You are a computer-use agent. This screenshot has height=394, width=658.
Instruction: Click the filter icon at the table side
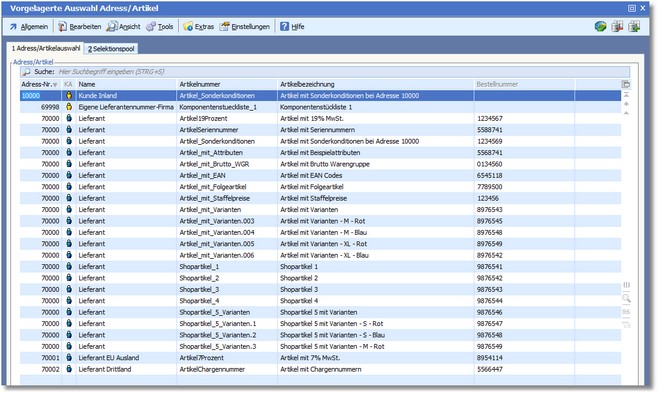626,324
